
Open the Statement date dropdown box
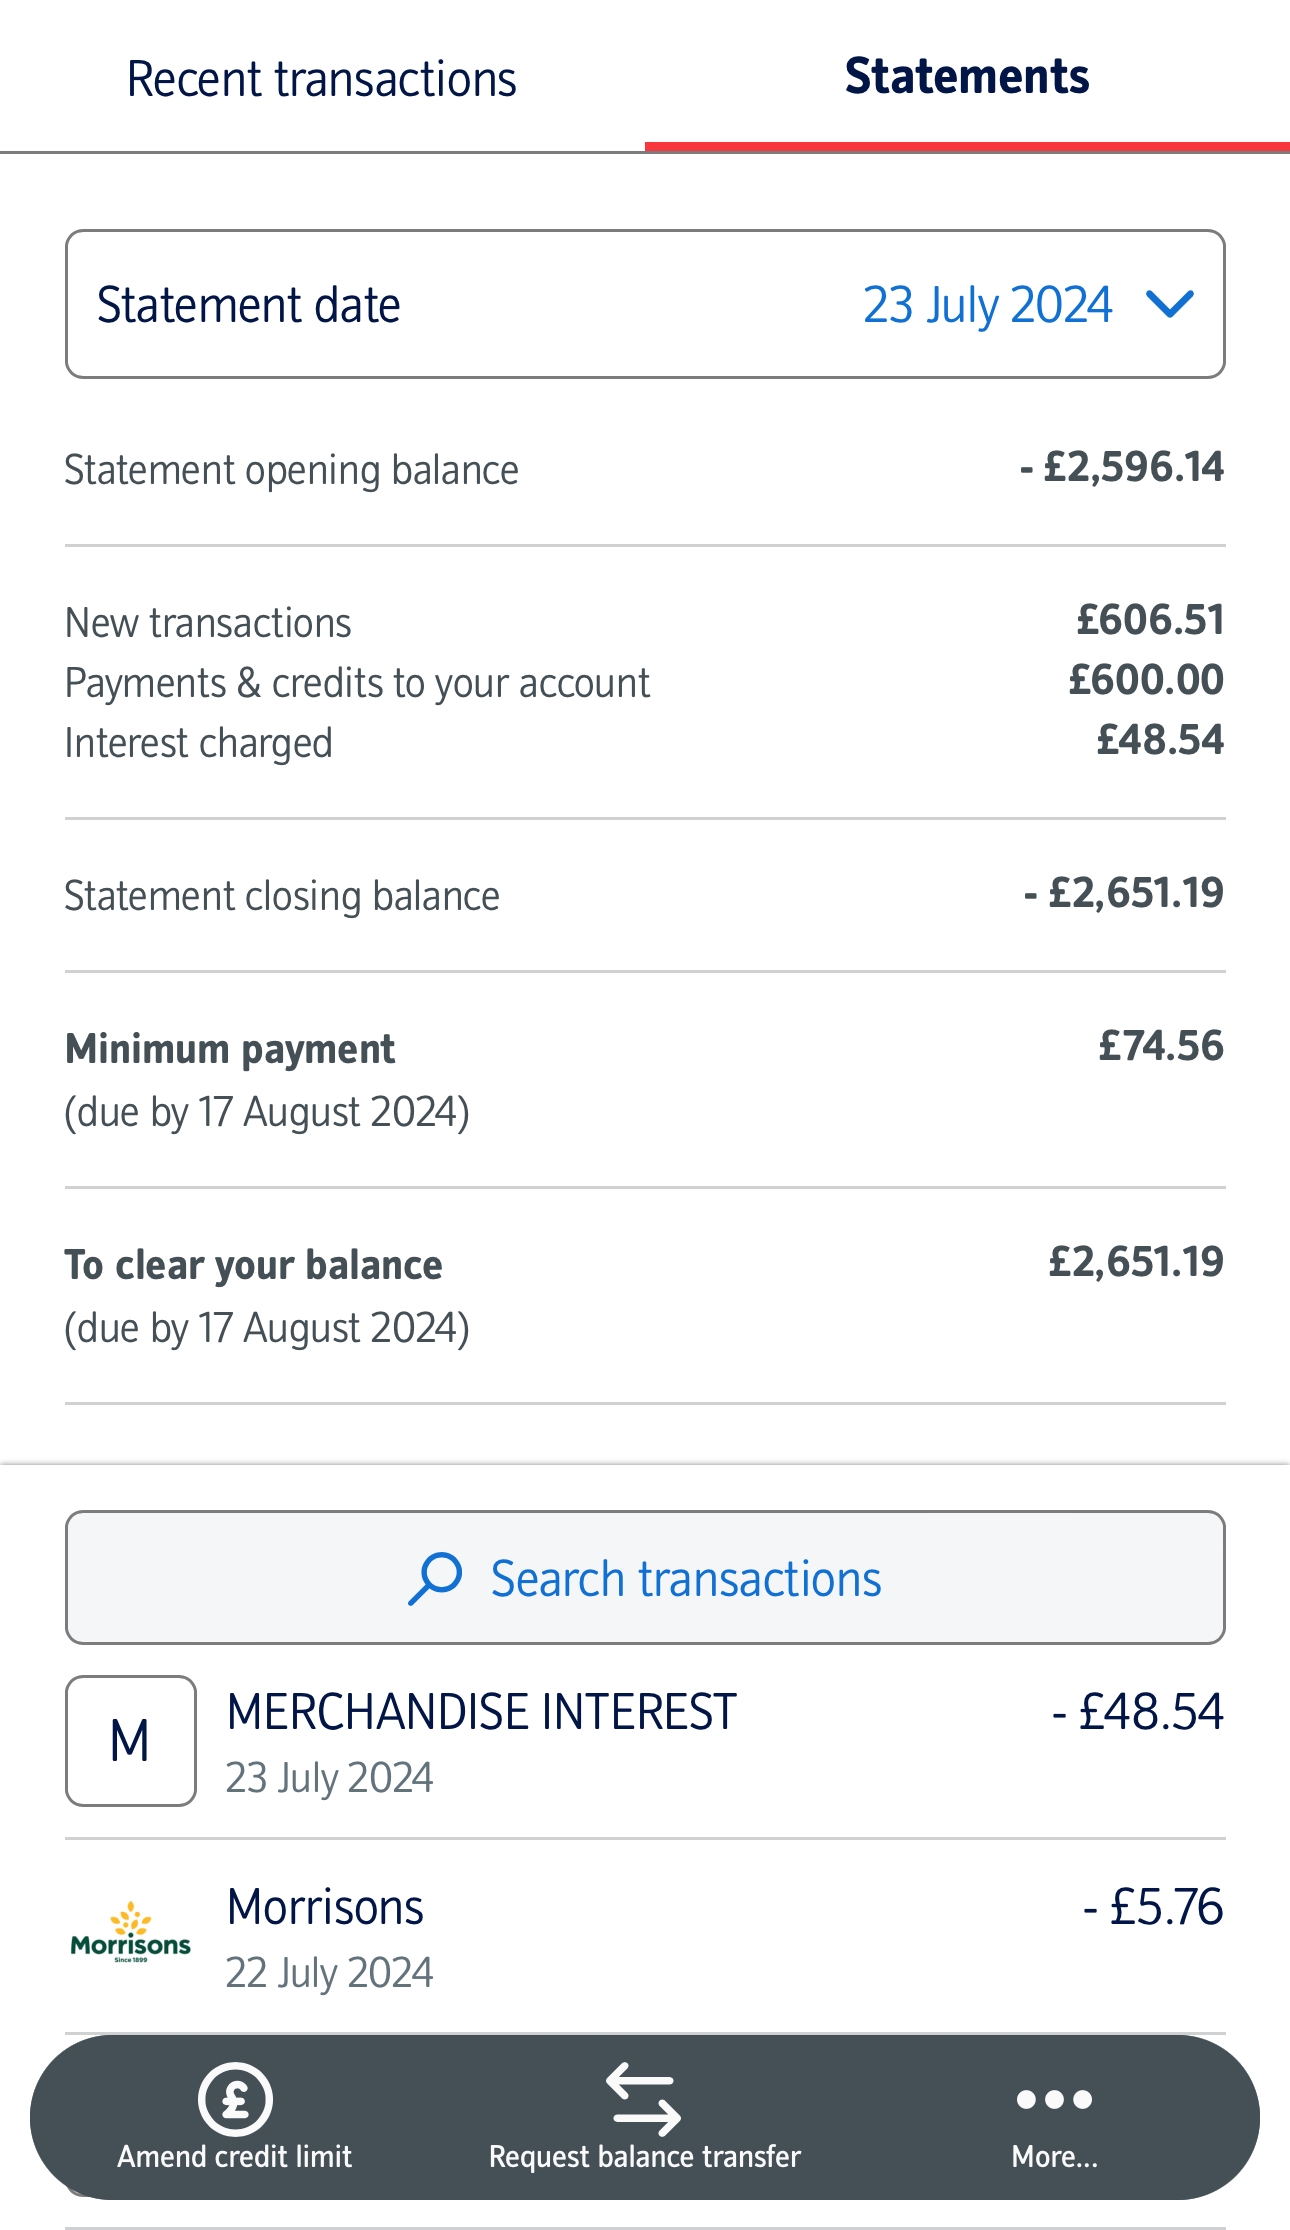click(x=645, y=304)
